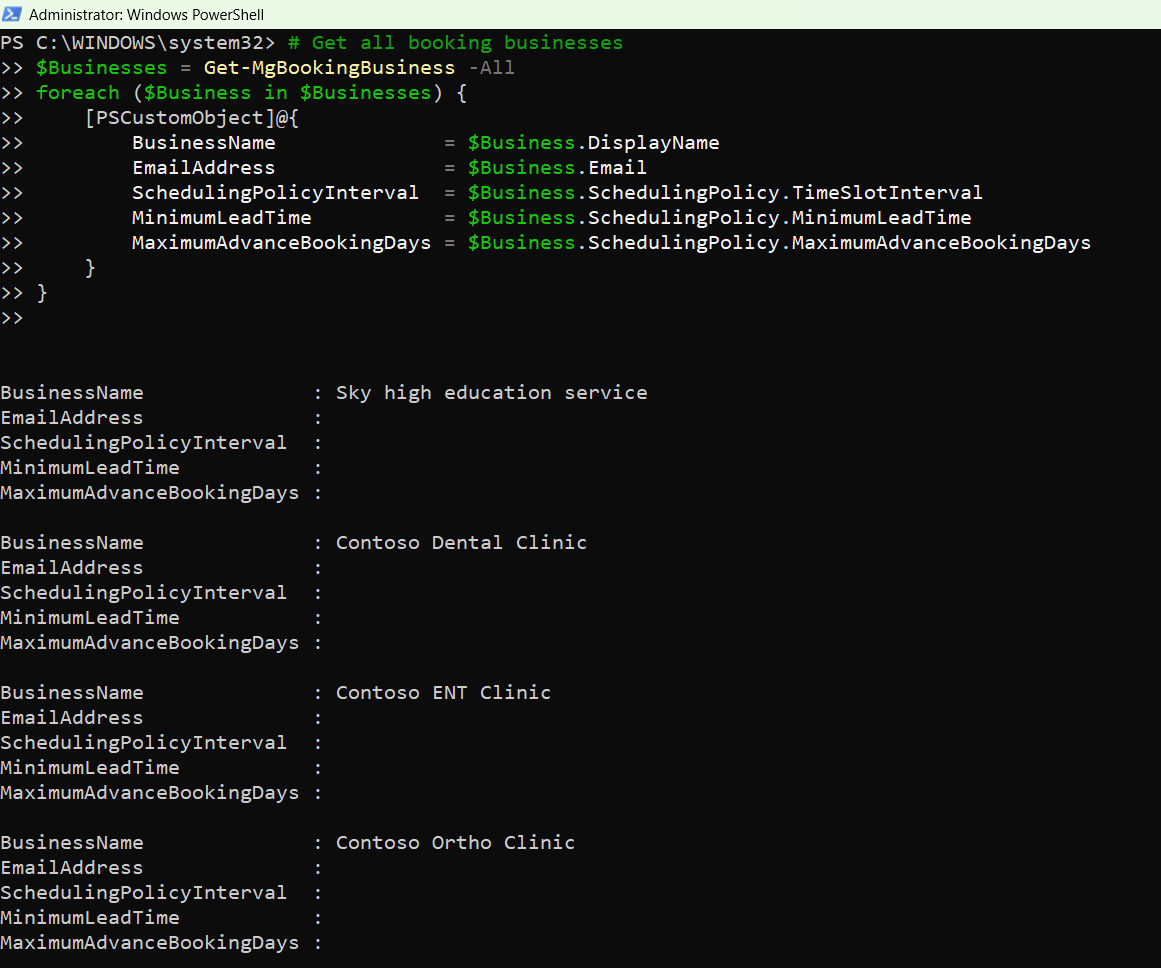
Task: Click the 'Contoso Ortho Clinic' output value
Action: (x=455, y=843)
